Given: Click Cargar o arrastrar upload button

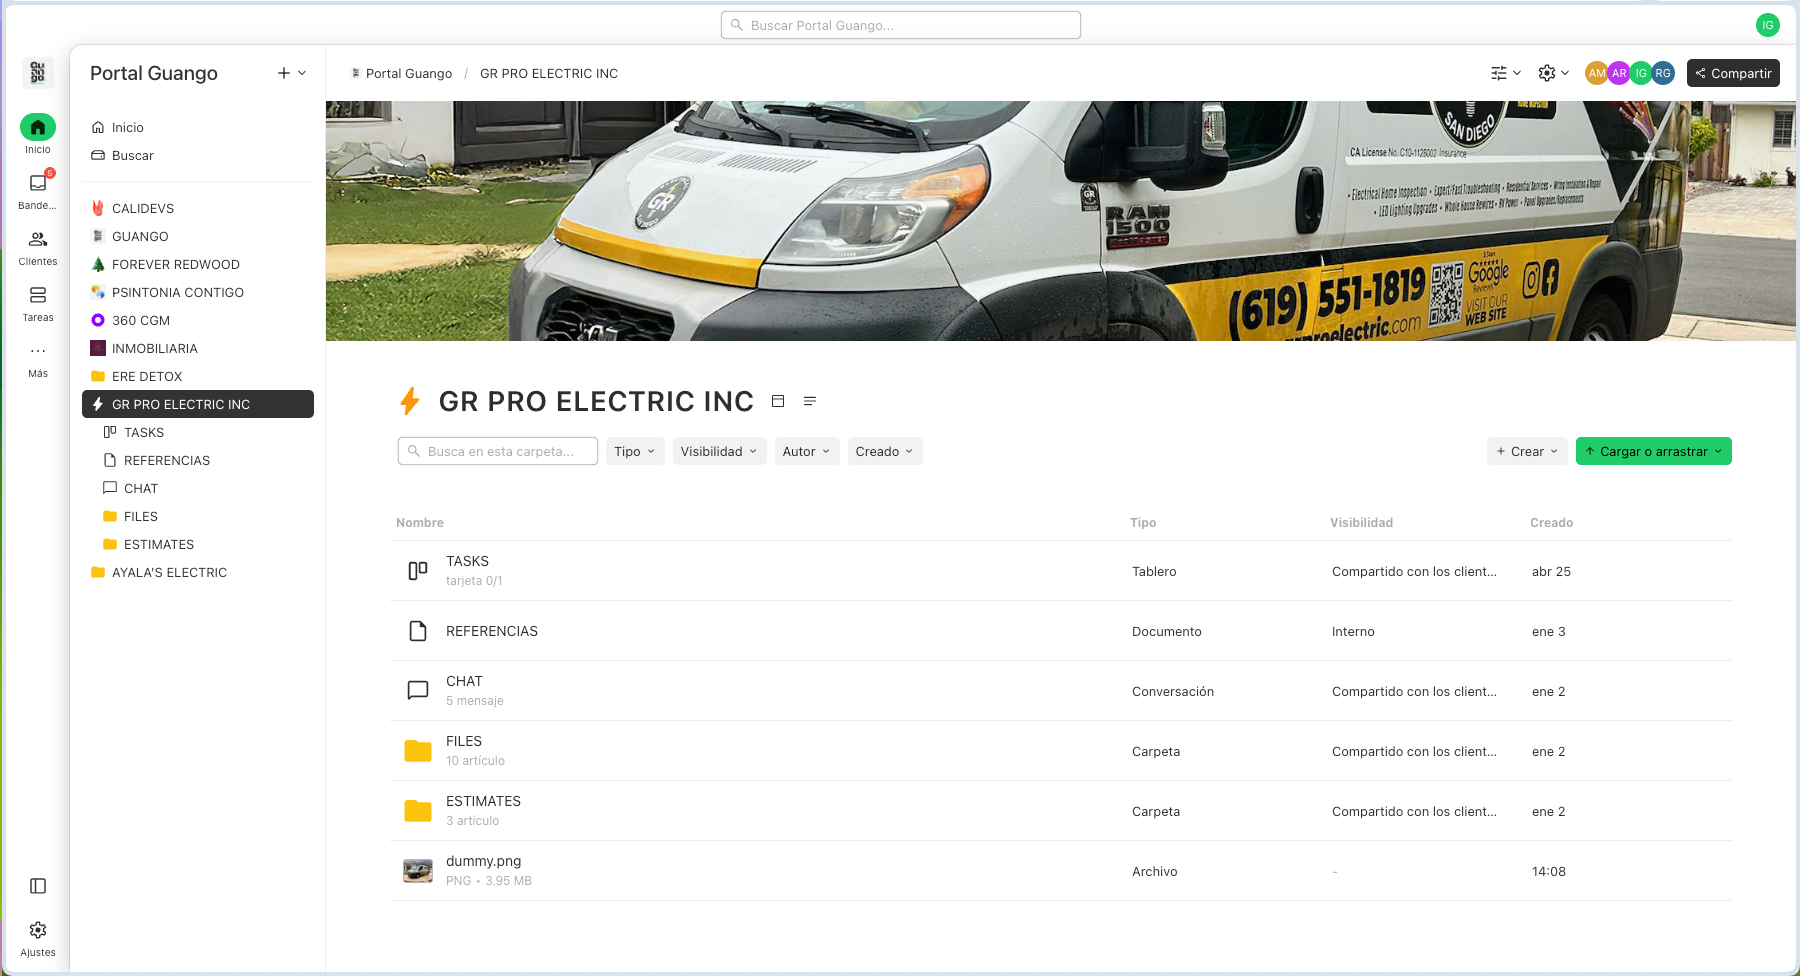Looking at the screenshot, I should (x=1654, y=451).
